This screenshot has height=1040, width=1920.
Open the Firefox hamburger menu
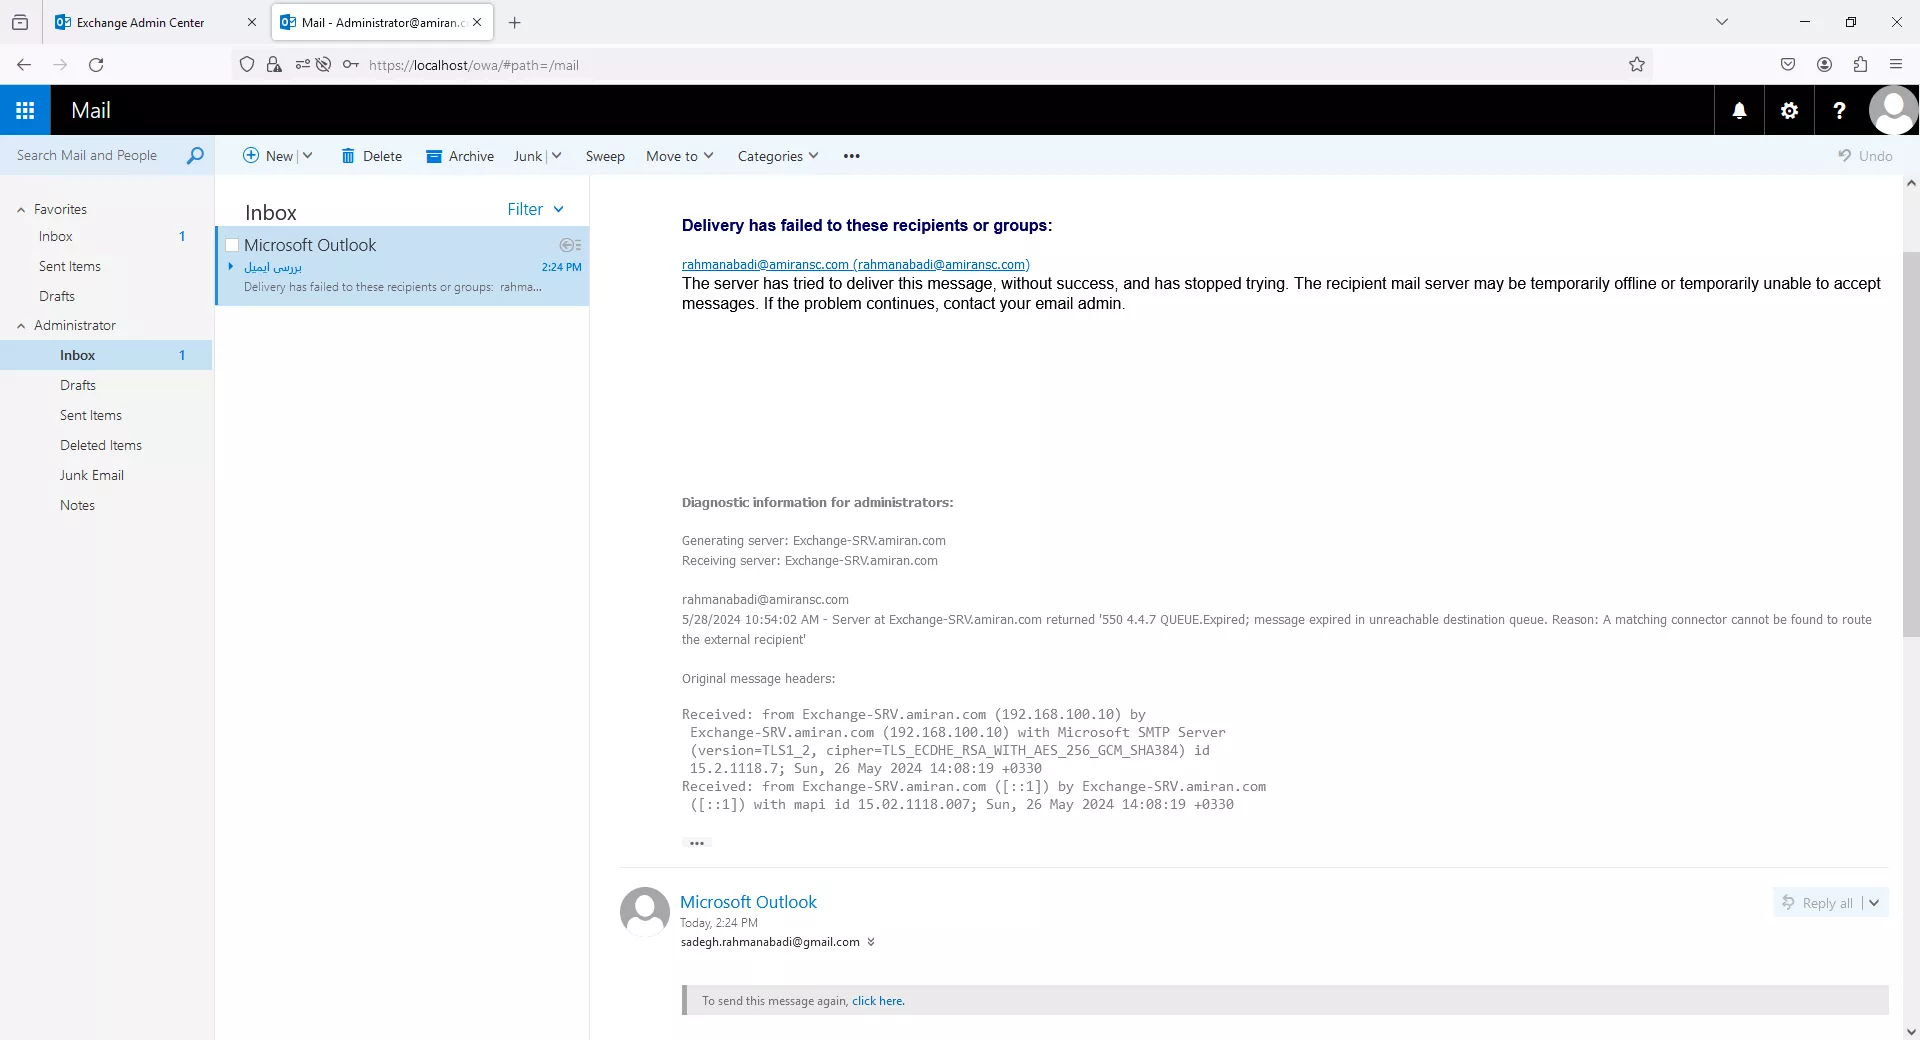click(x=1896, y=65)
